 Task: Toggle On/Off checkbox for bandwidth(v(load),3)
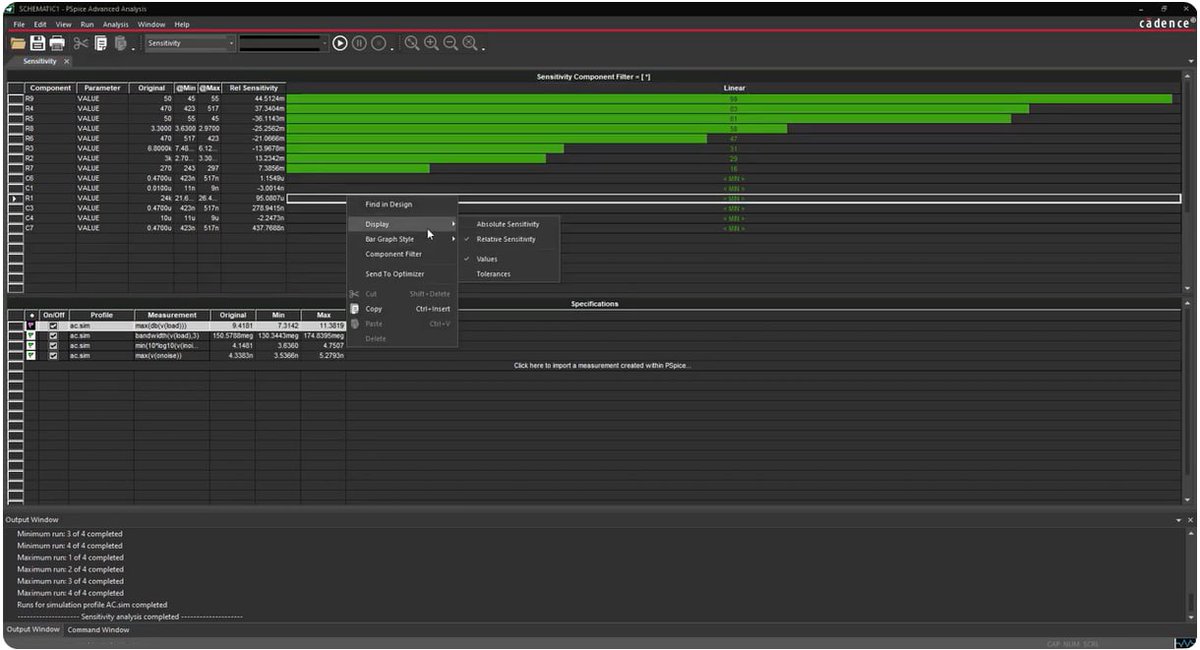[53, 336]
